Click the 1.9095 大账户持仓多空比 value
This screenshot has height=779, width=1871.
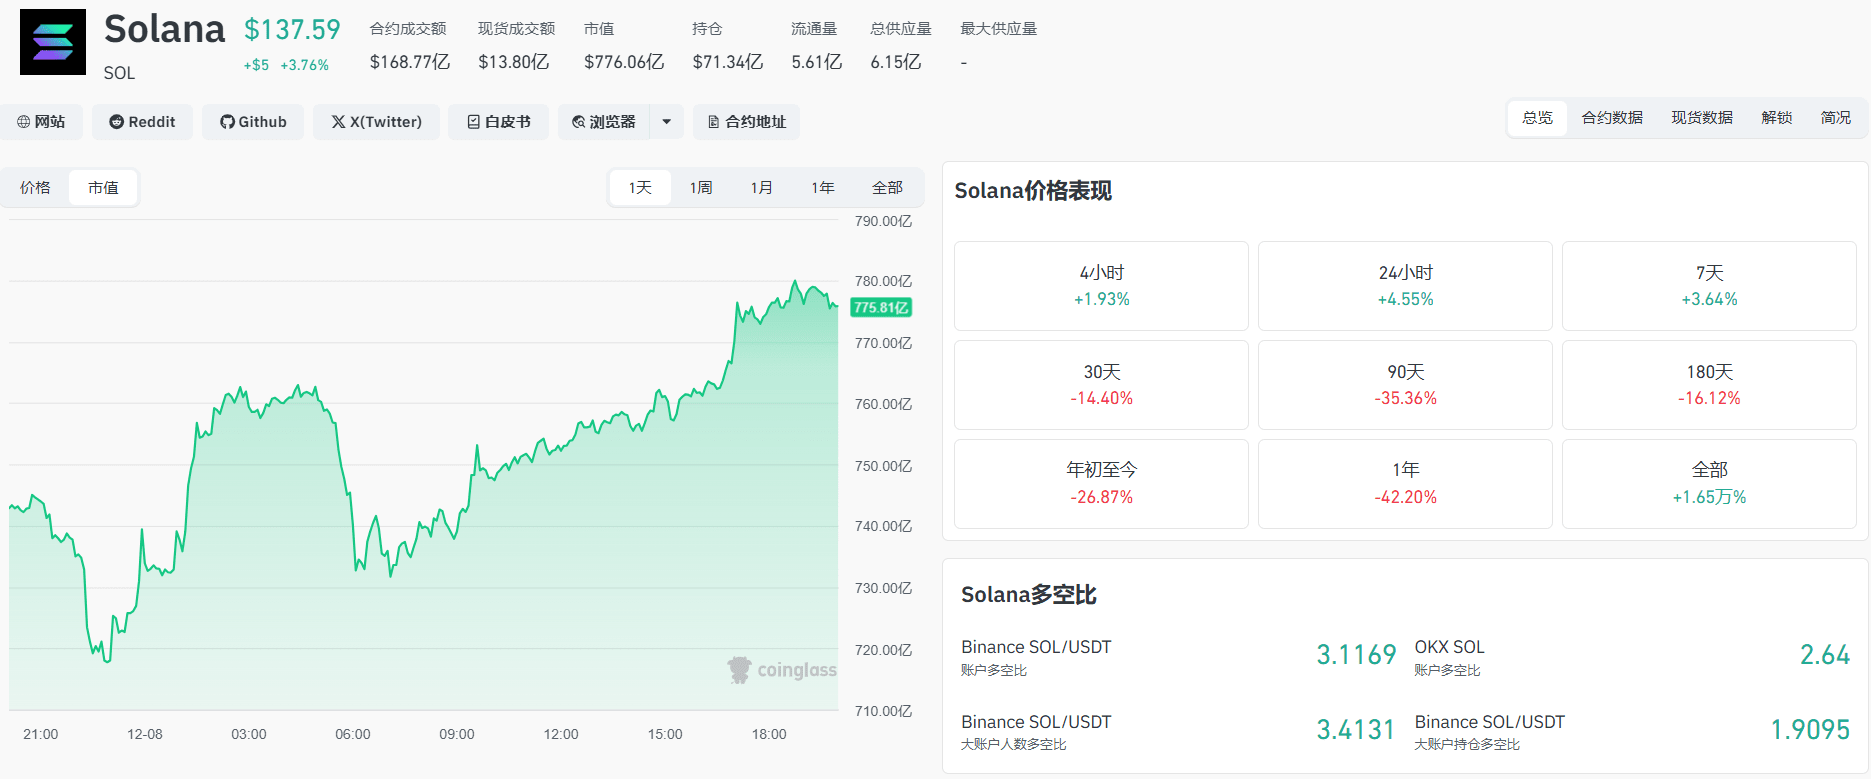[x=1810, y=730]
